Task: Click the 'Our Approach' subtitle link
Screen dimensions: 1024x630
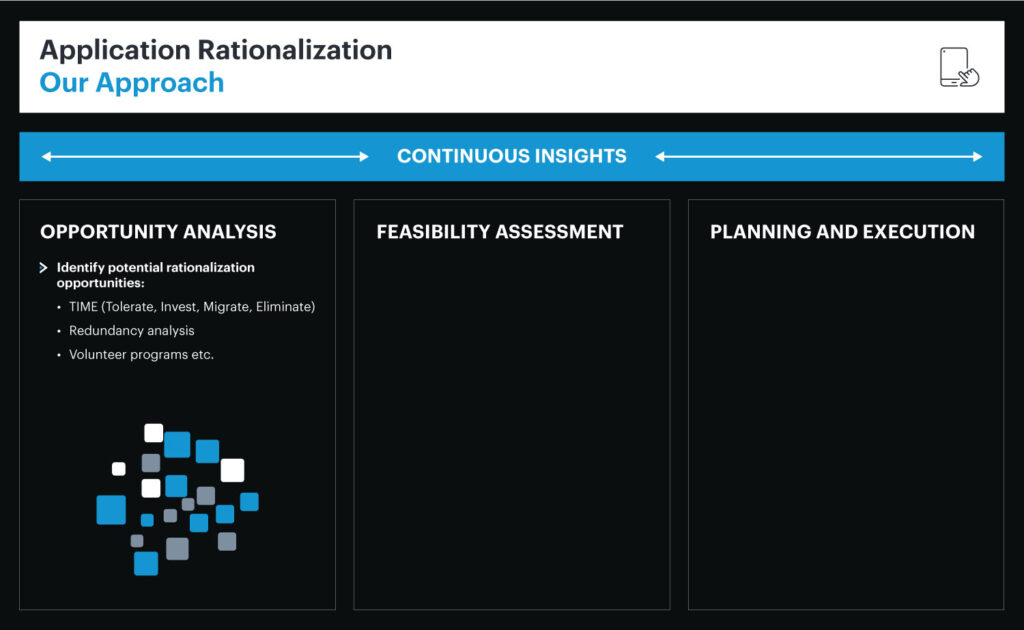Action: [x=132, y=83]
